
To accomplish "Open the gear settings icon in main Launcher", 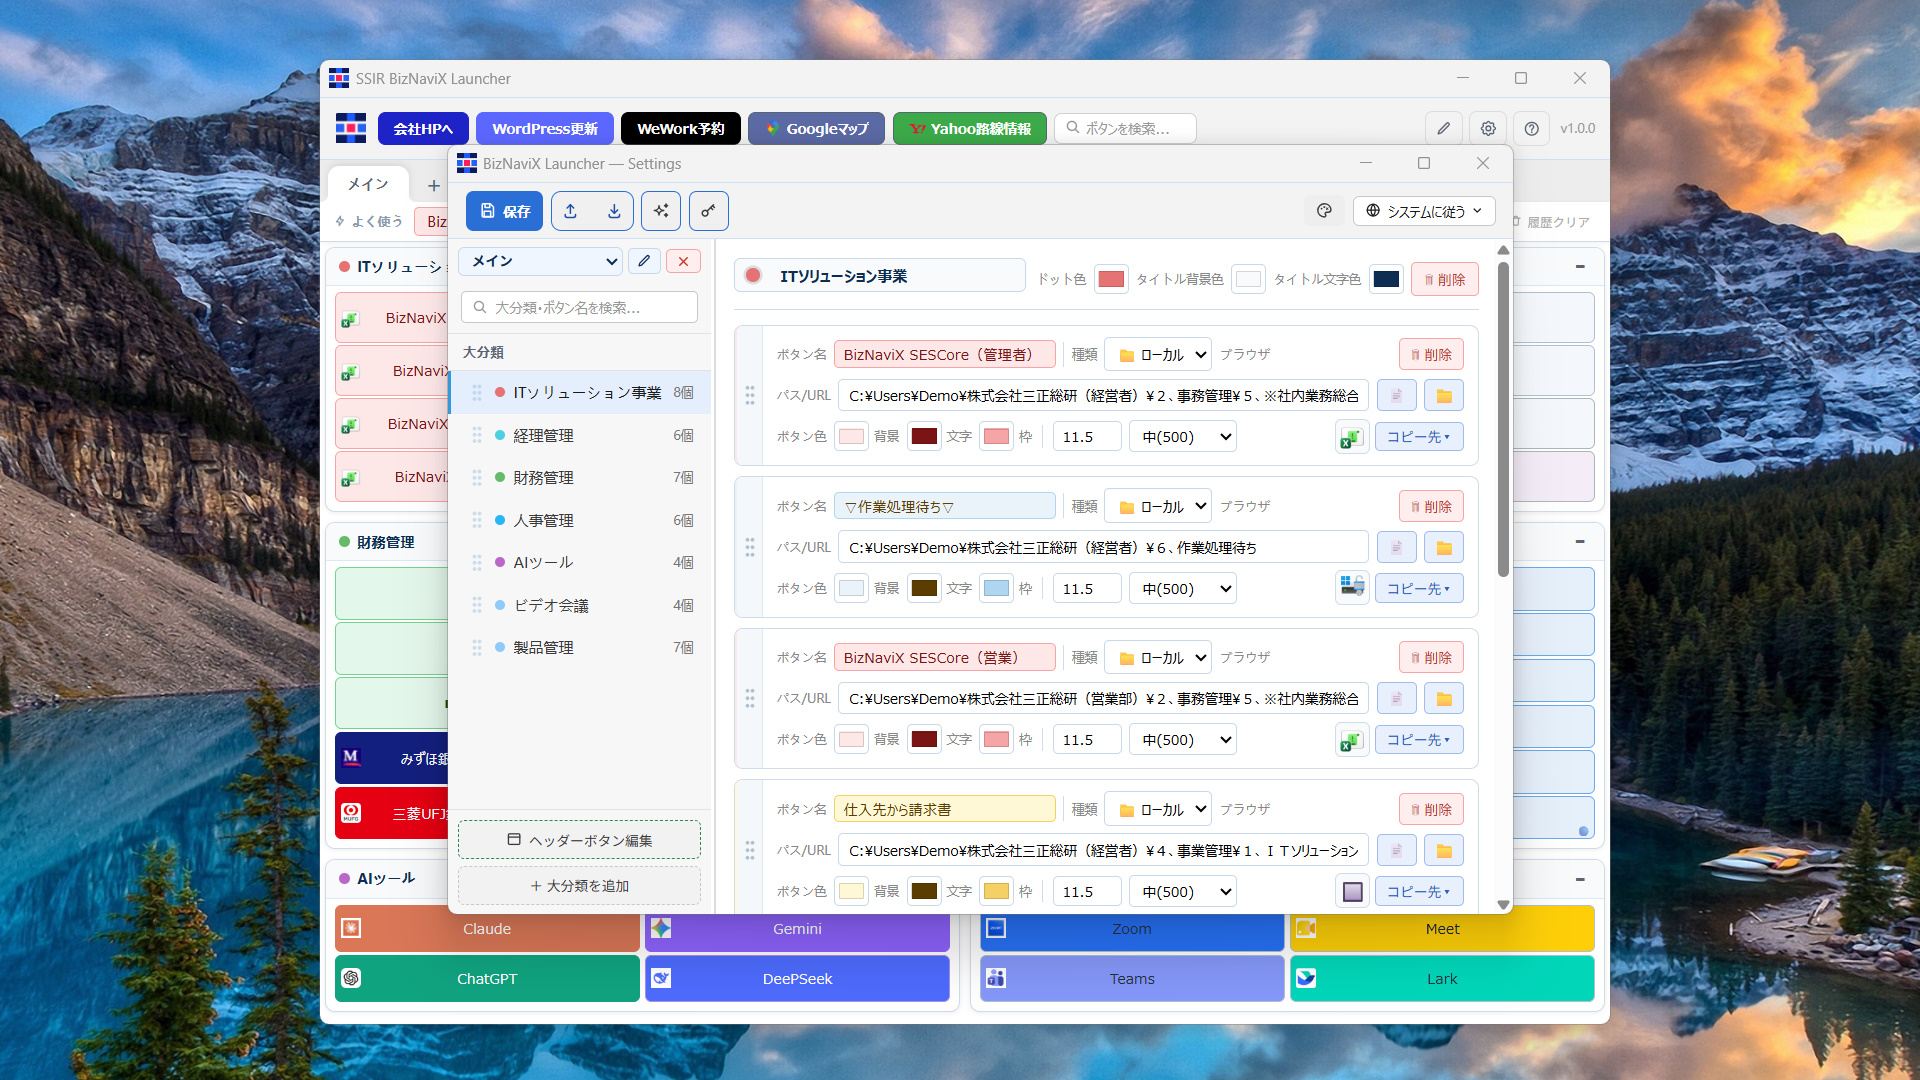I will pos(1488,128).
